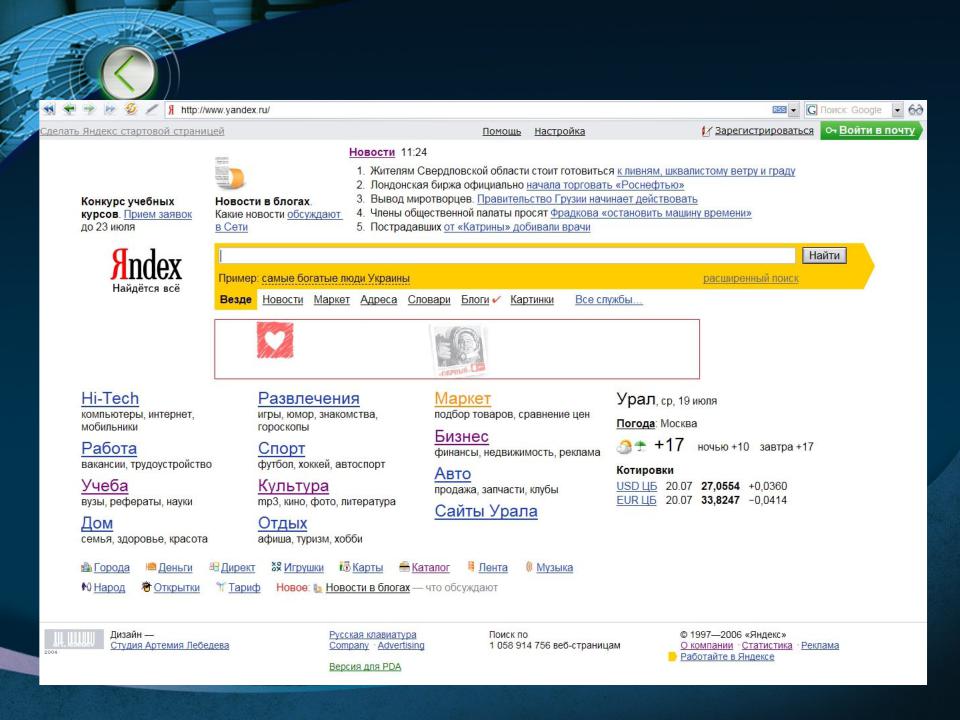Image resolution: width=960 pixels, height=720 pixels.
Task: Open the Настройка link
Action: coord(560,131)
